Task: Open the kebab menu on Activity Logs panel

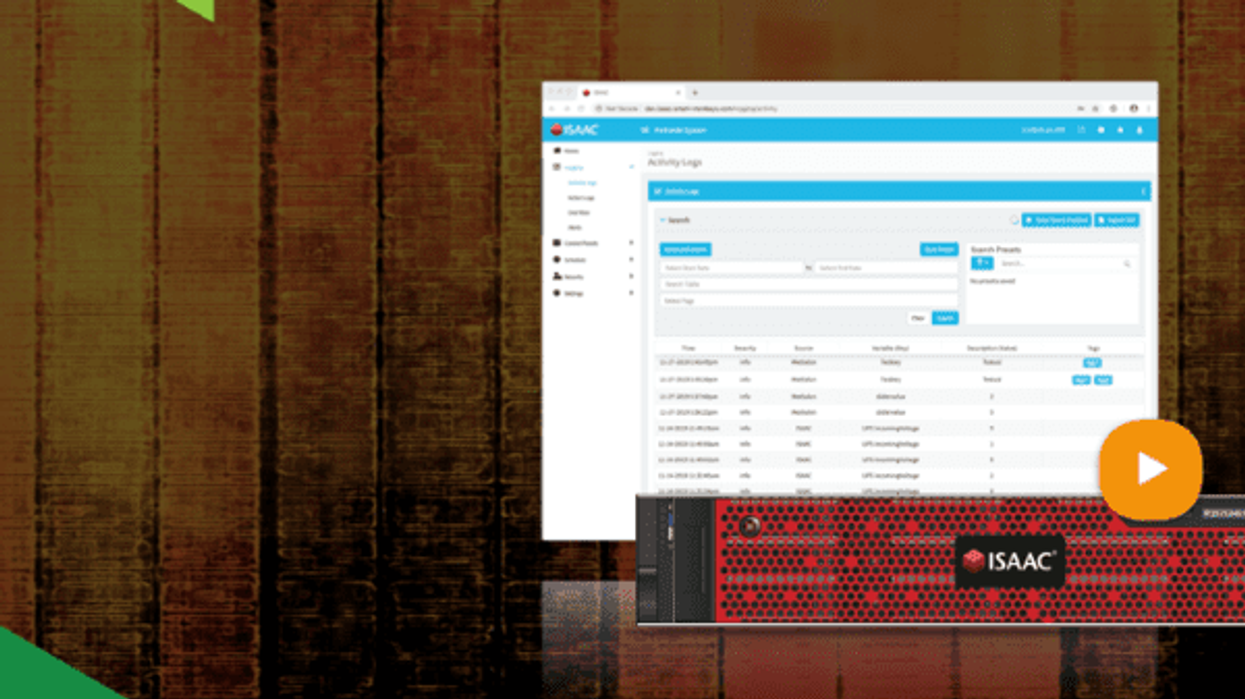Action: tap(1143, 191)
